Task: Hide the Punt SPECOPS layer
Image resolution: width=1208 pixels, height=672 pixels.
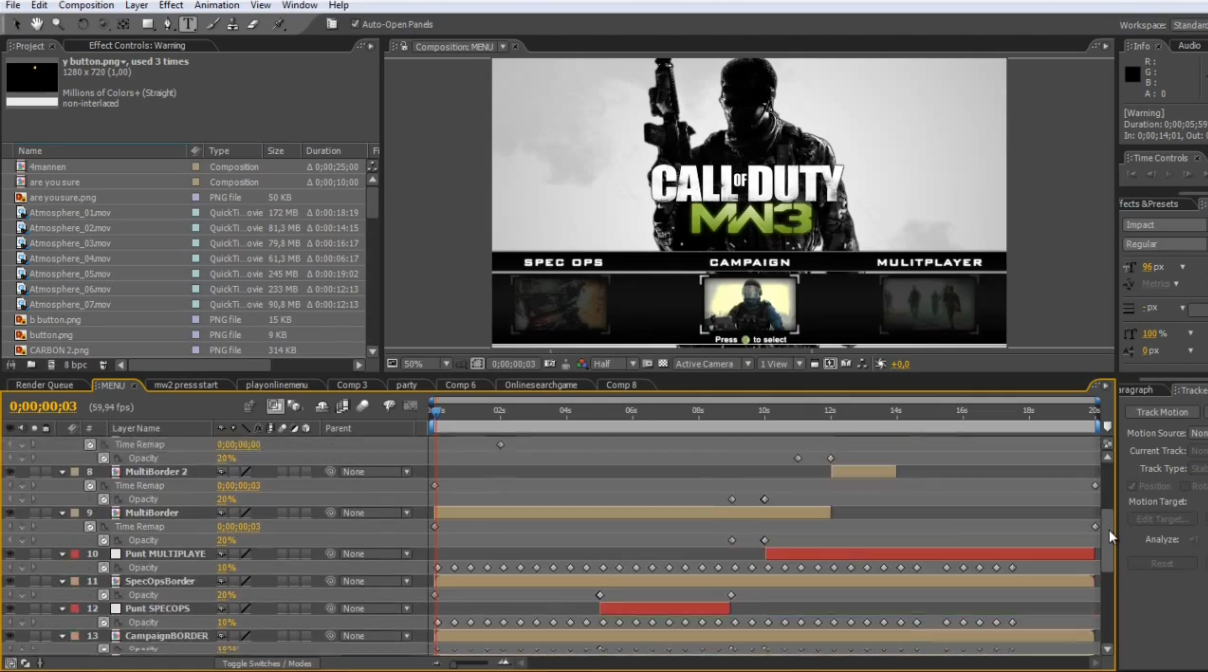Action: pyautogui.click(x=11, y=608)
